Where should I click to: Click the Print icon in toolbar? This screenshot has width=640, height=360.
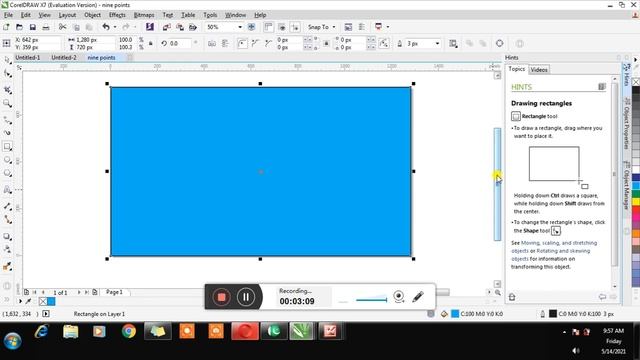(x=46, y=27)
